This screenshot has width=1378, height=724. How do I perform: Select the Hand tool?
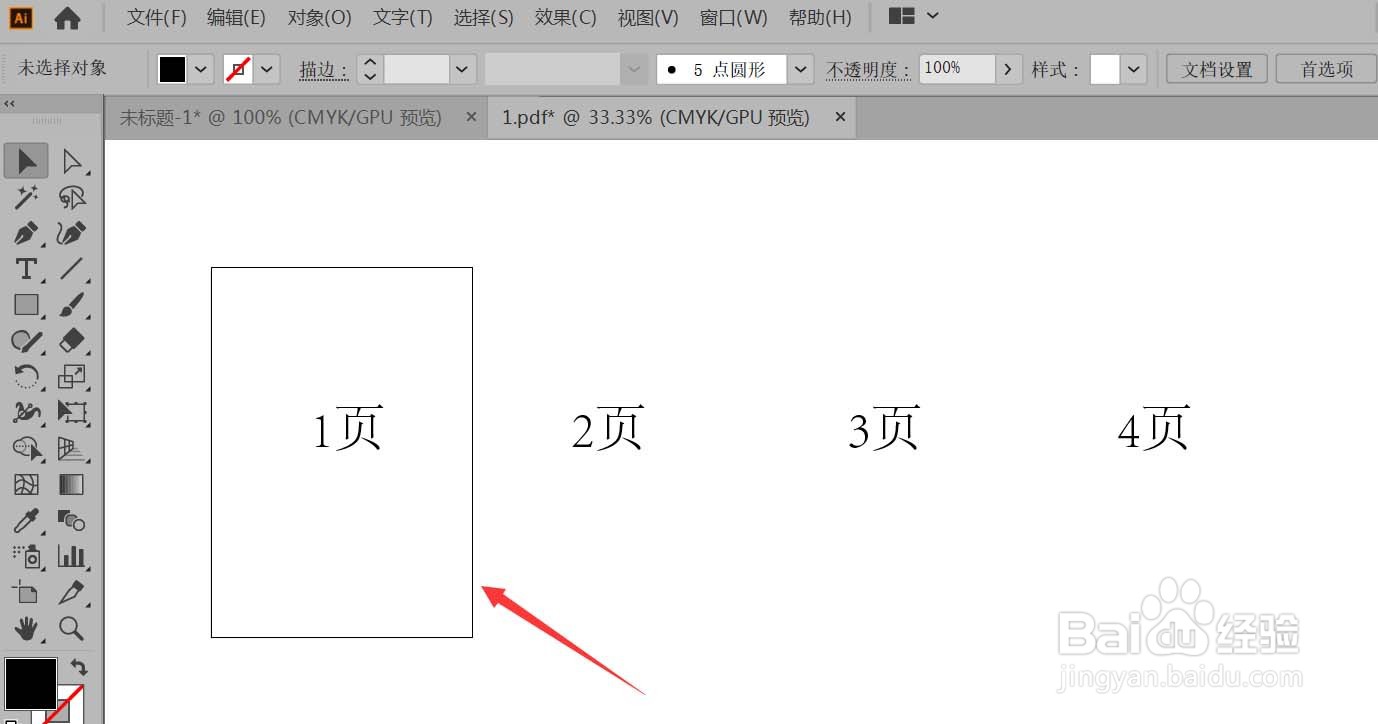(26, 629)
